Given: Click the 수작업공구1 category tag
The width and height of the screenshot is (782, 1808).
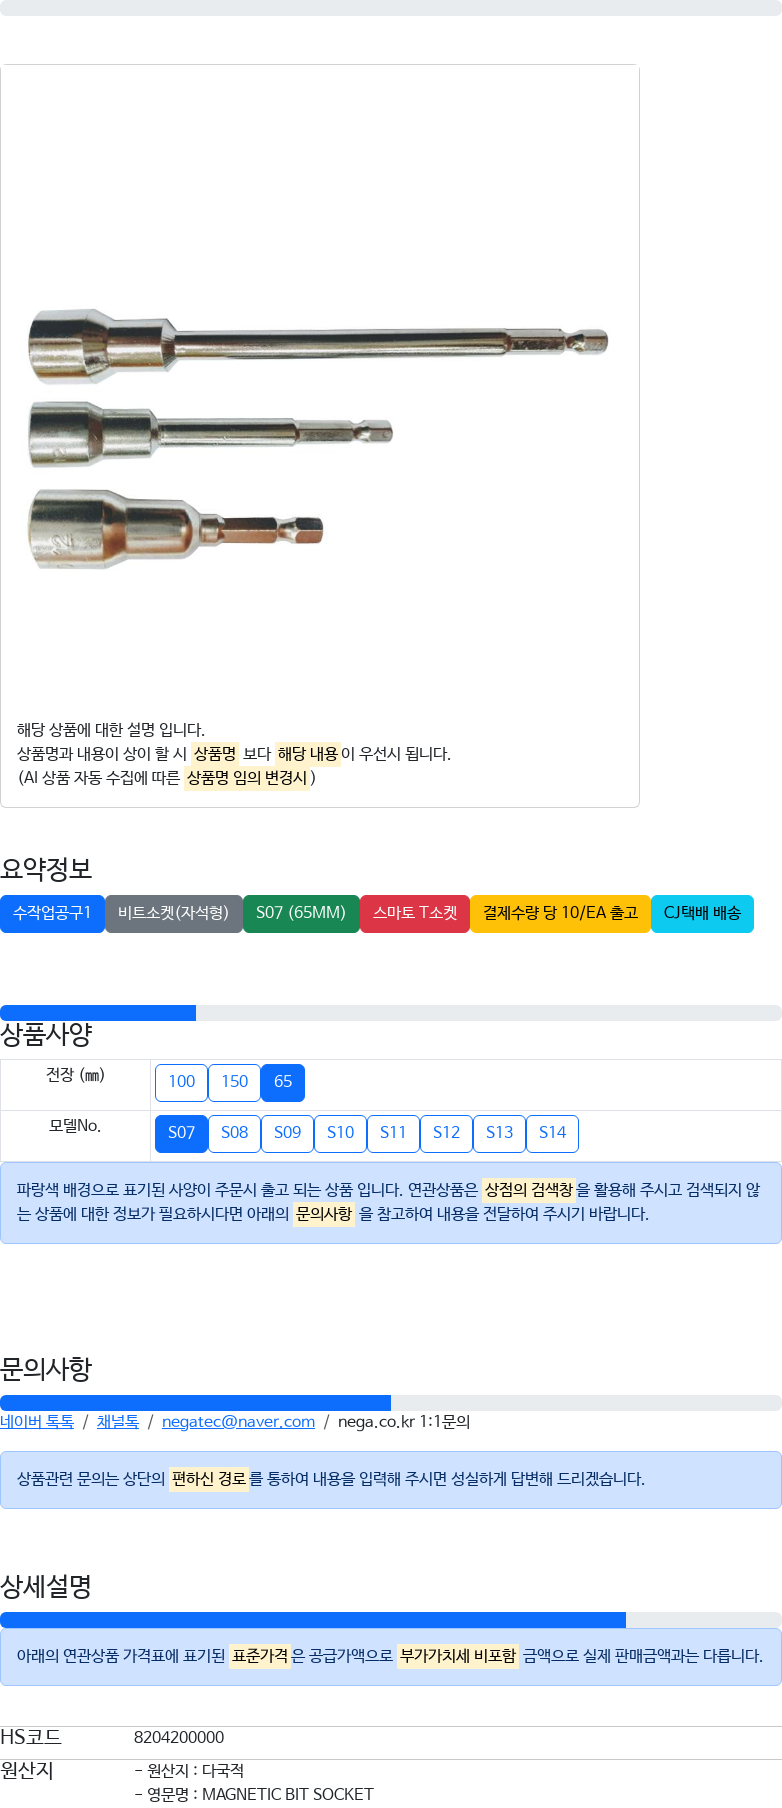Looking at the screenshot, I should click(x=52, y=913).
